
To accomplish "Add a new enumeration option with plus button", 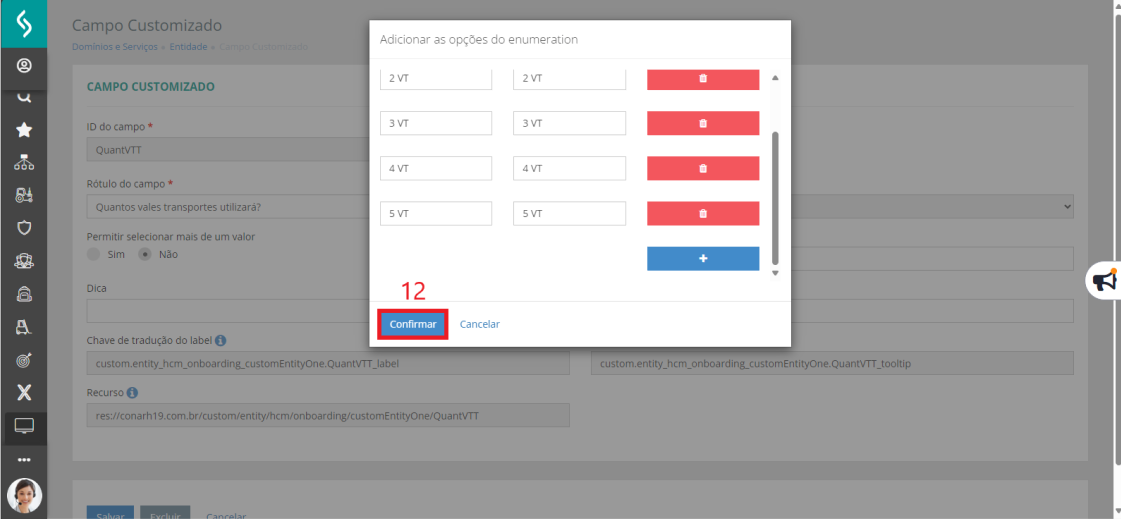I will [x=702, y=259].
